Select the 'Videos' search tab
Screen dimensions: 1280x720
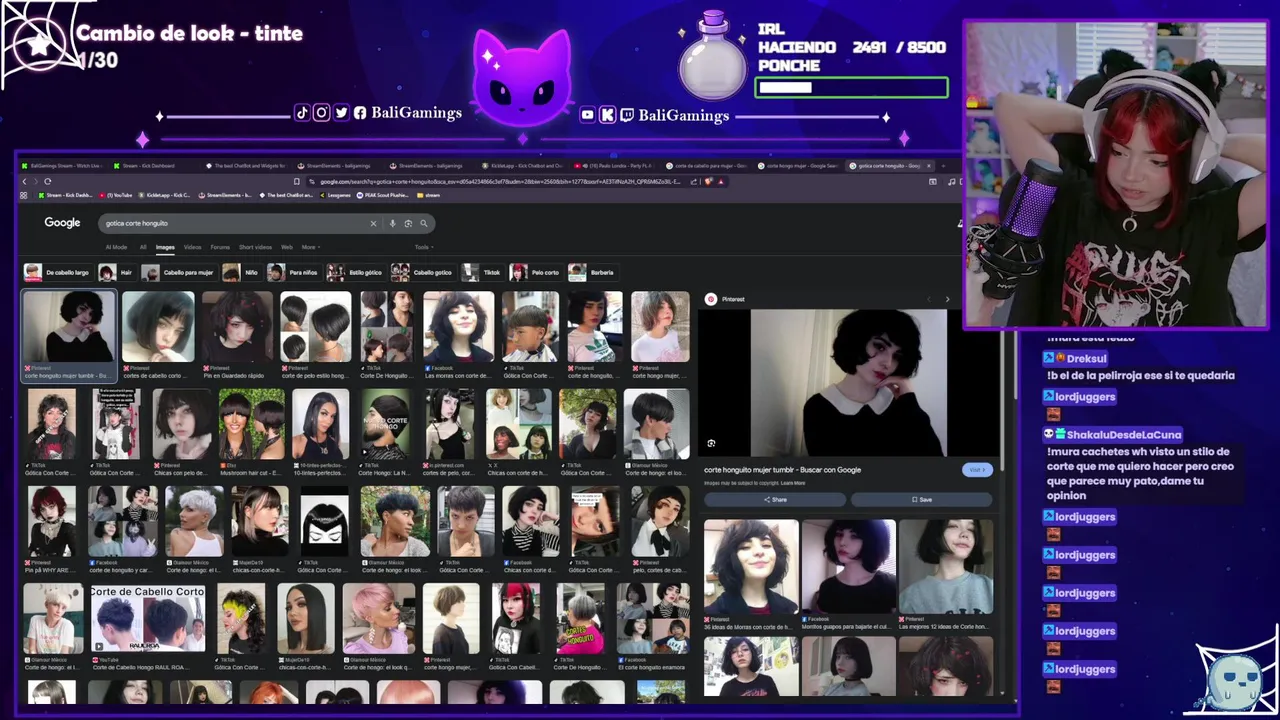192,247
